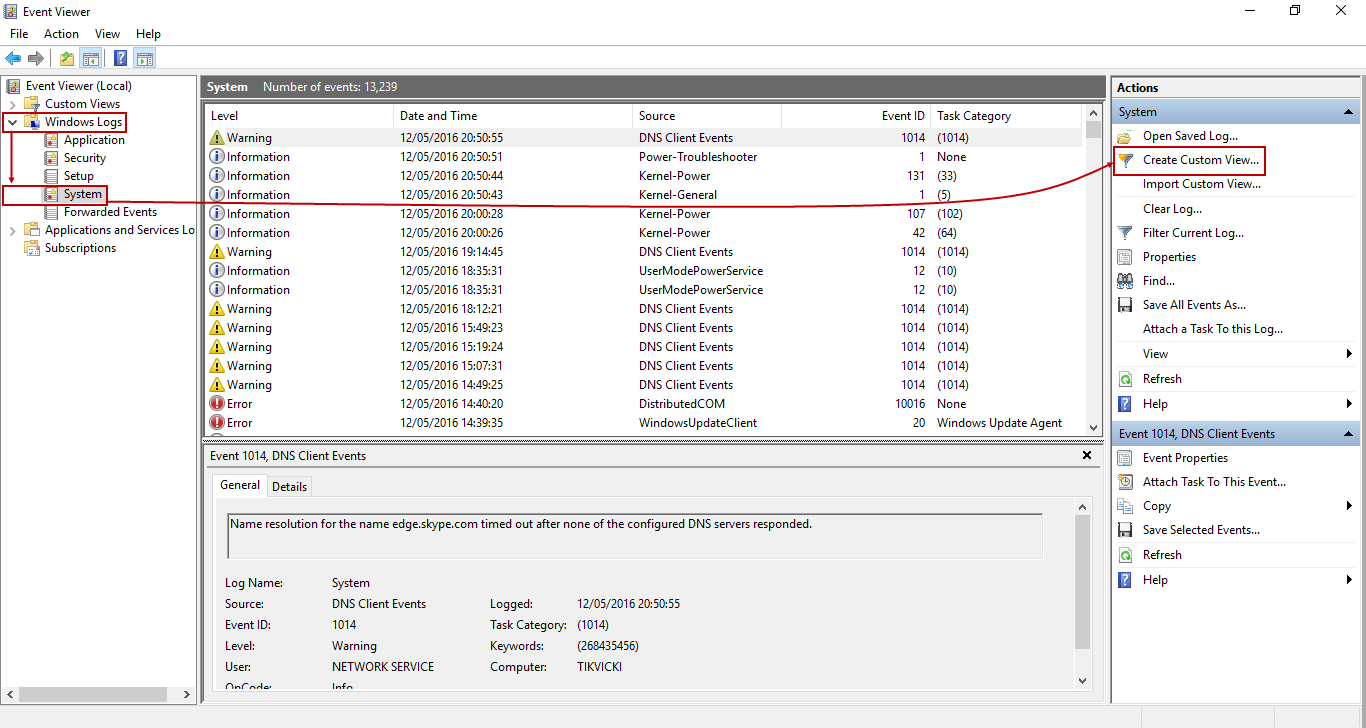Switch to the General tab
The width and height of the screenshot is (1366, 728).
(240, 485)
